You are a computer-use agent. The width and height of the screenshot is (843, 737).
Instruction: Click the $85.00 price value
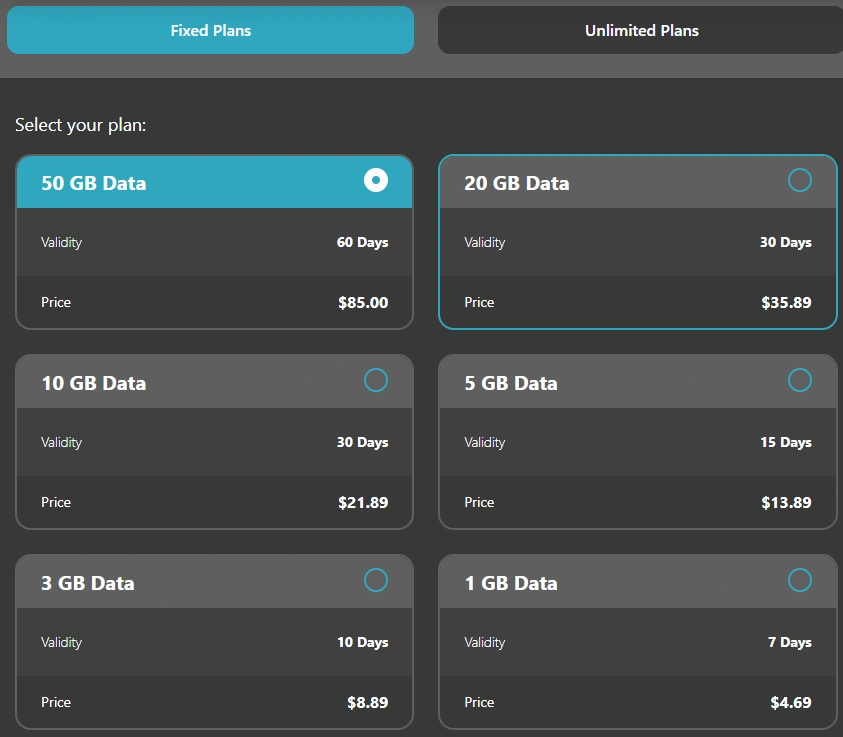[363, 302]
